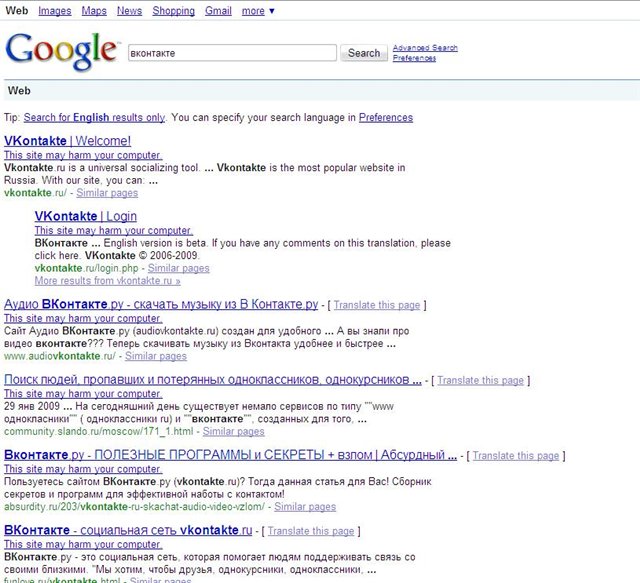Open Preferences link beside the Search button

[x=414, y=58]
